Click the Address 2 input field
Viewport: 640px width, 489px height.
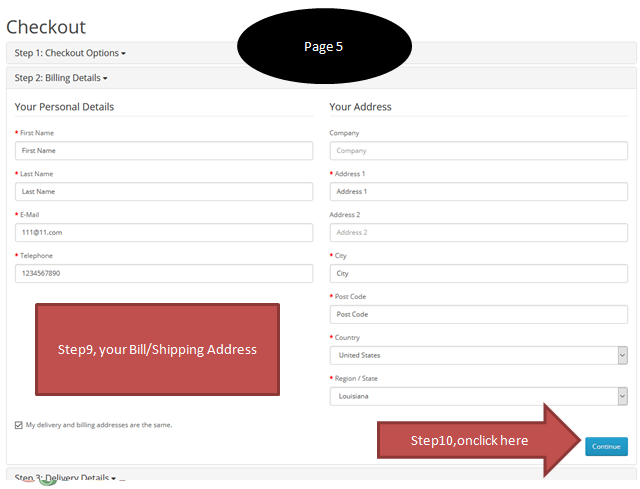[478, 232]
